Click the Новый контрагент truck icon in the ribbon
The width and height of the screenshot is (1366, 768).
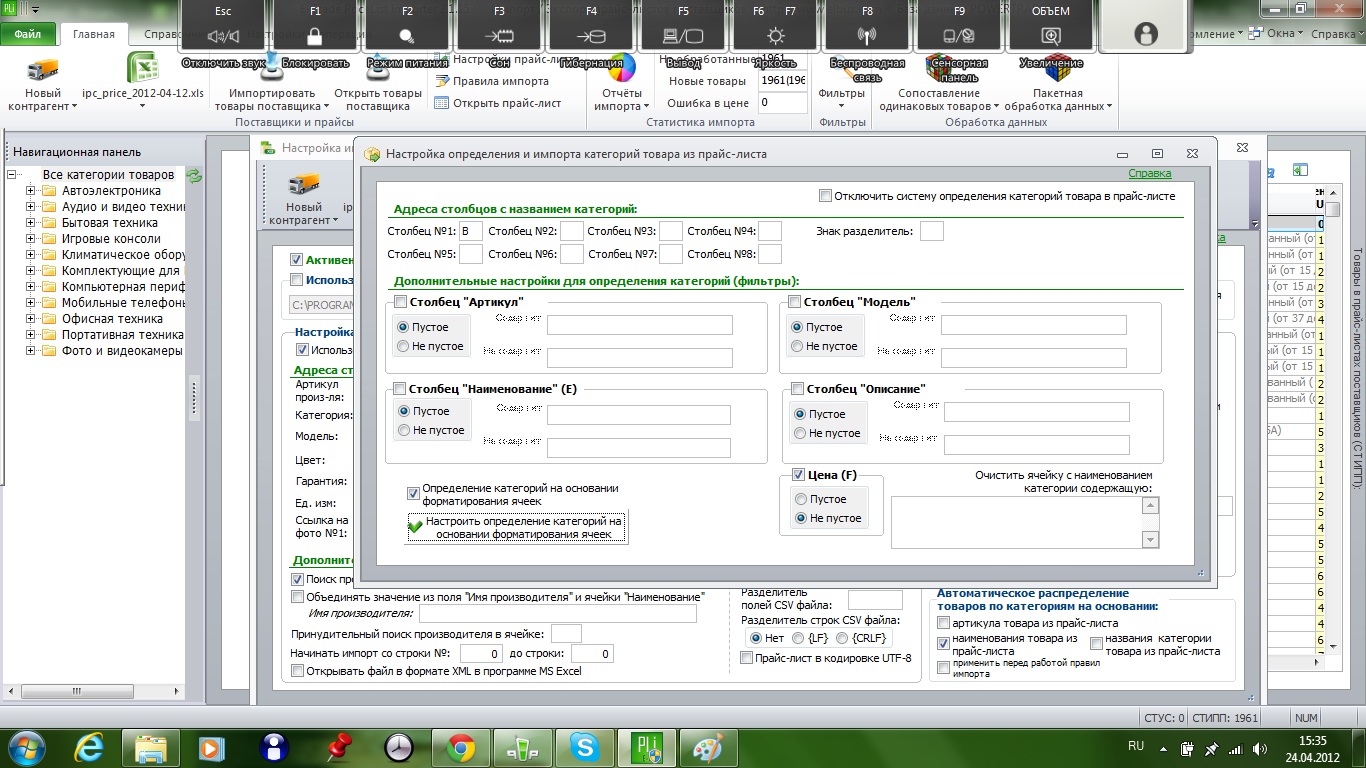43,69
